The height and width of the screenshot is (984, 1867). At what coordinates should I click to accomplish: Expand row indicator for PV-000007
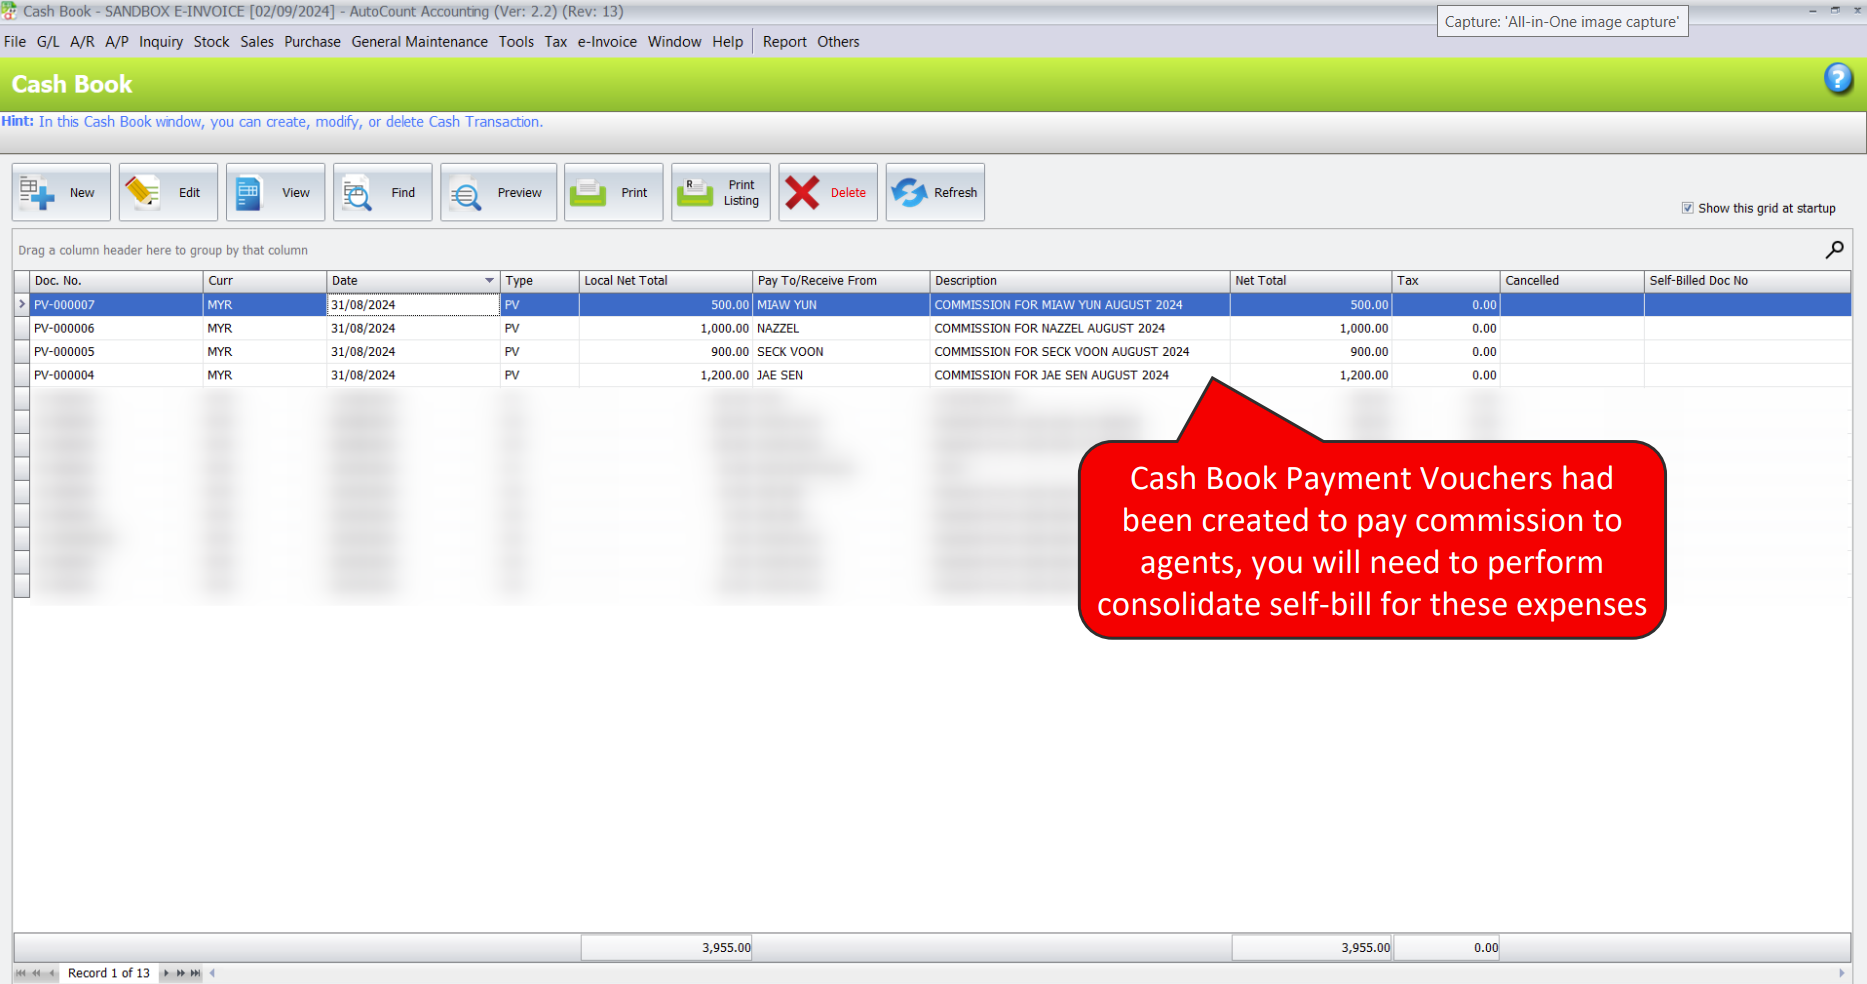(22, 305)
